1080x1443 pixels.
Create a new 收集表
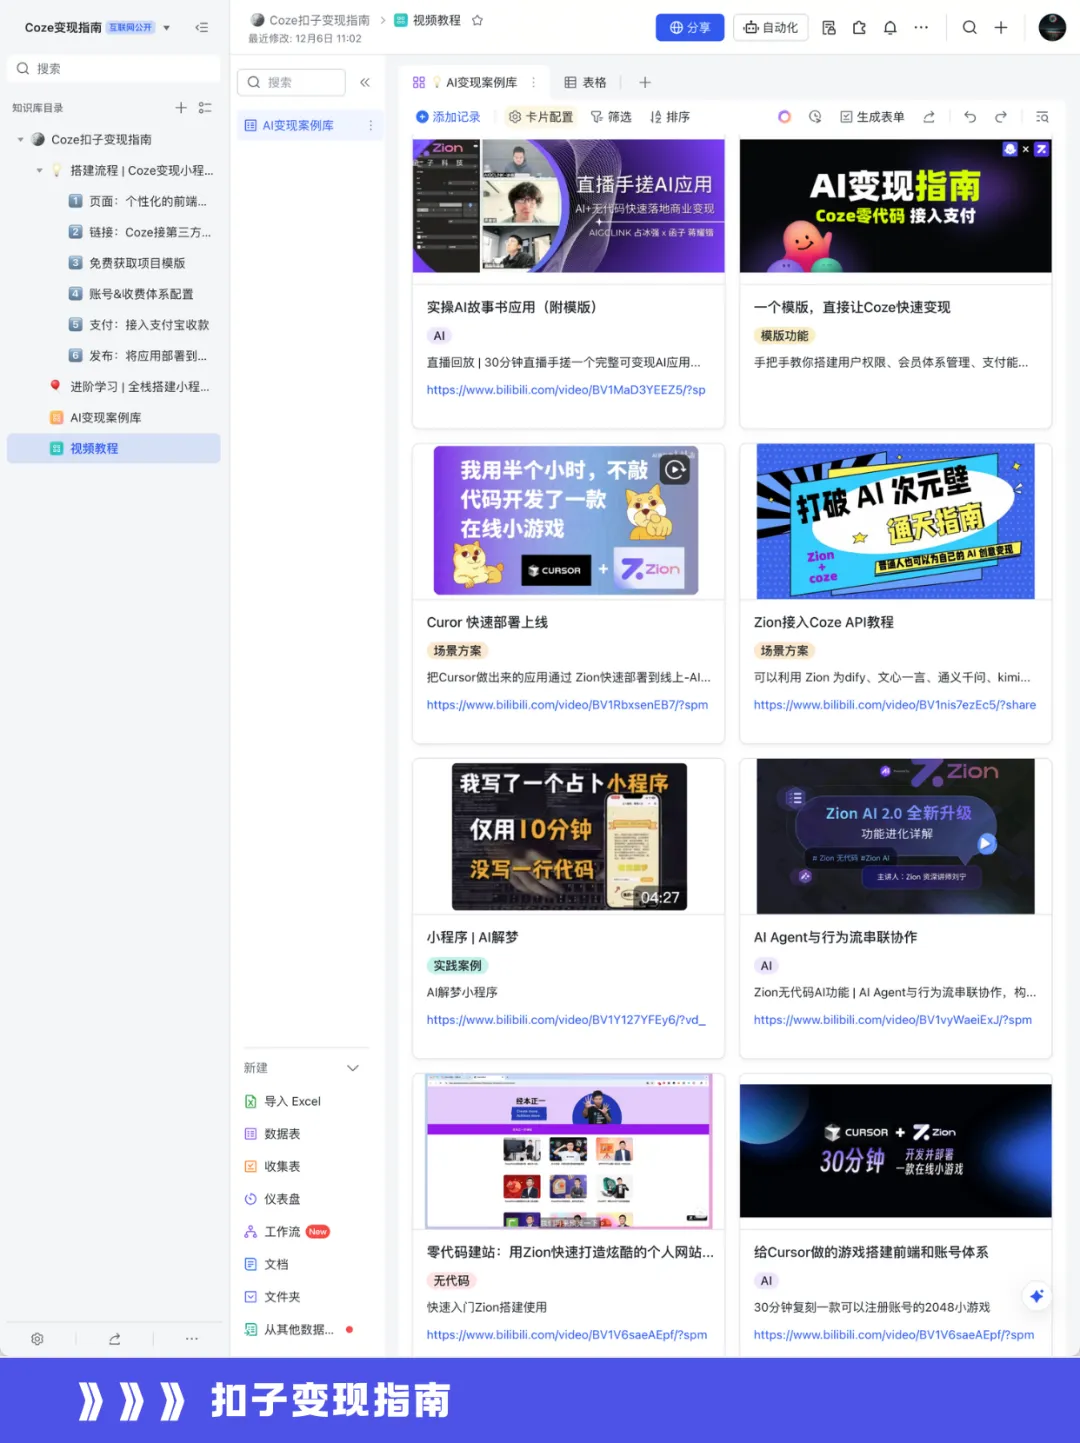(x=273, y=1167)
